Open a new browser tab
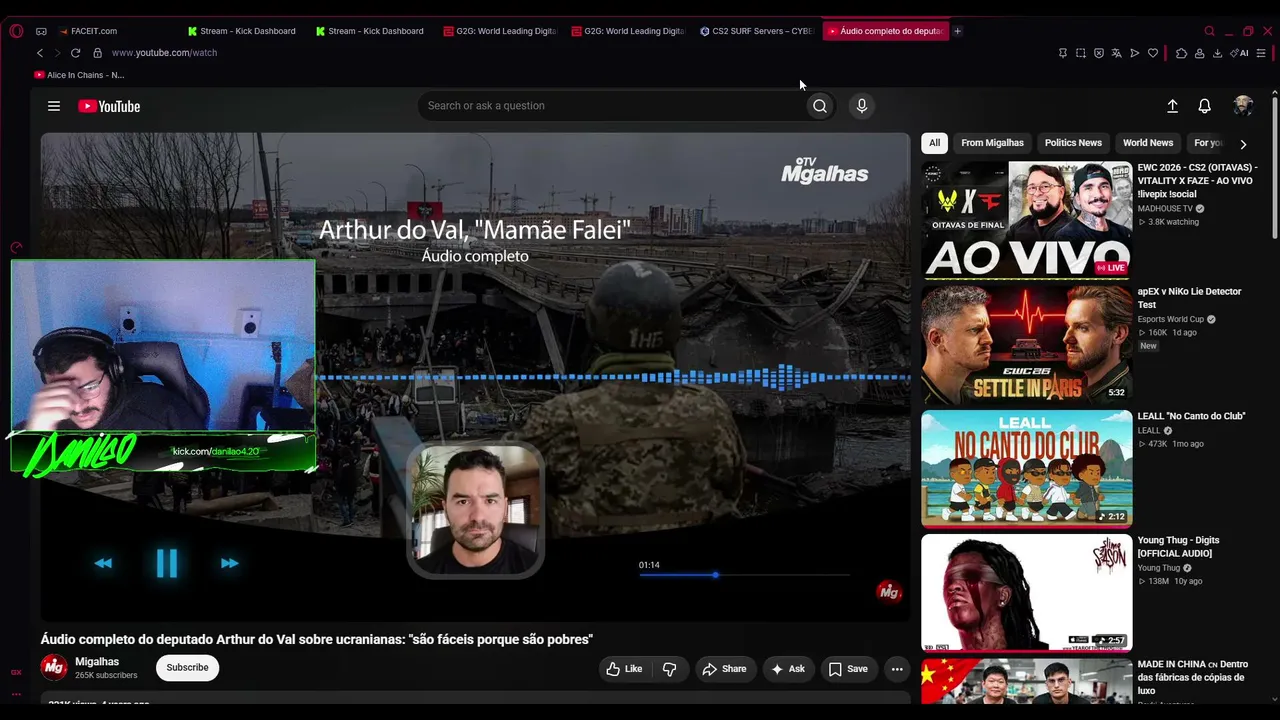 tap(957, 31)
